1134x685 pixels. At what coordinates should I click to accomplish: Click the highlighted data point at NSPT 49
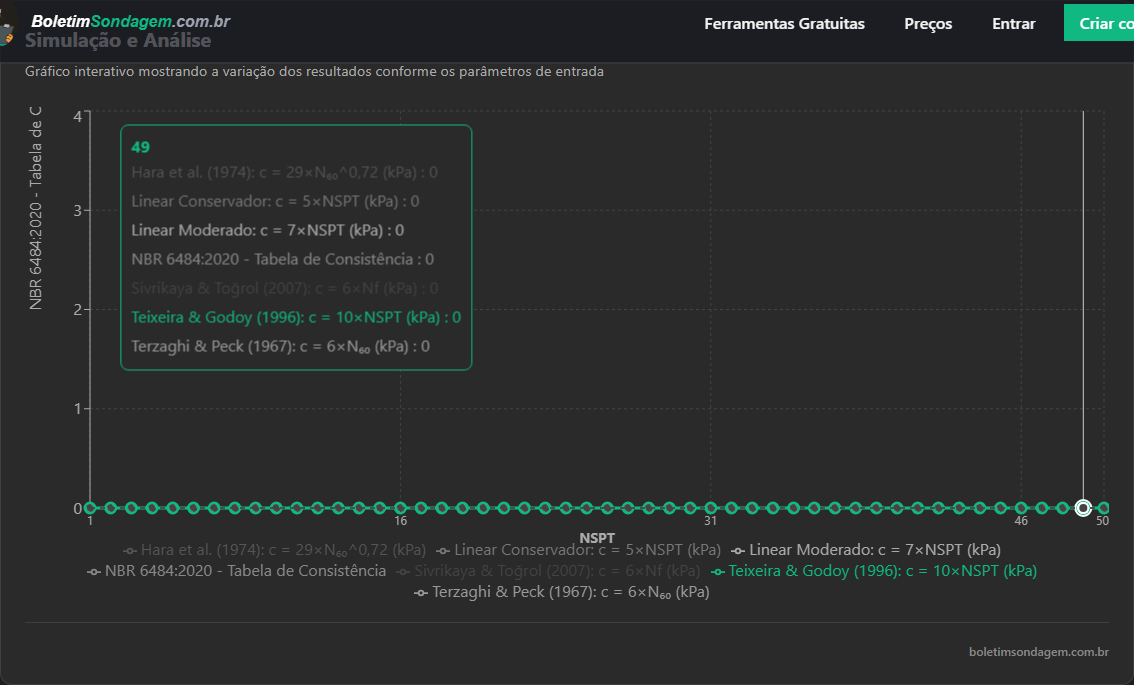coord(1083,508)
